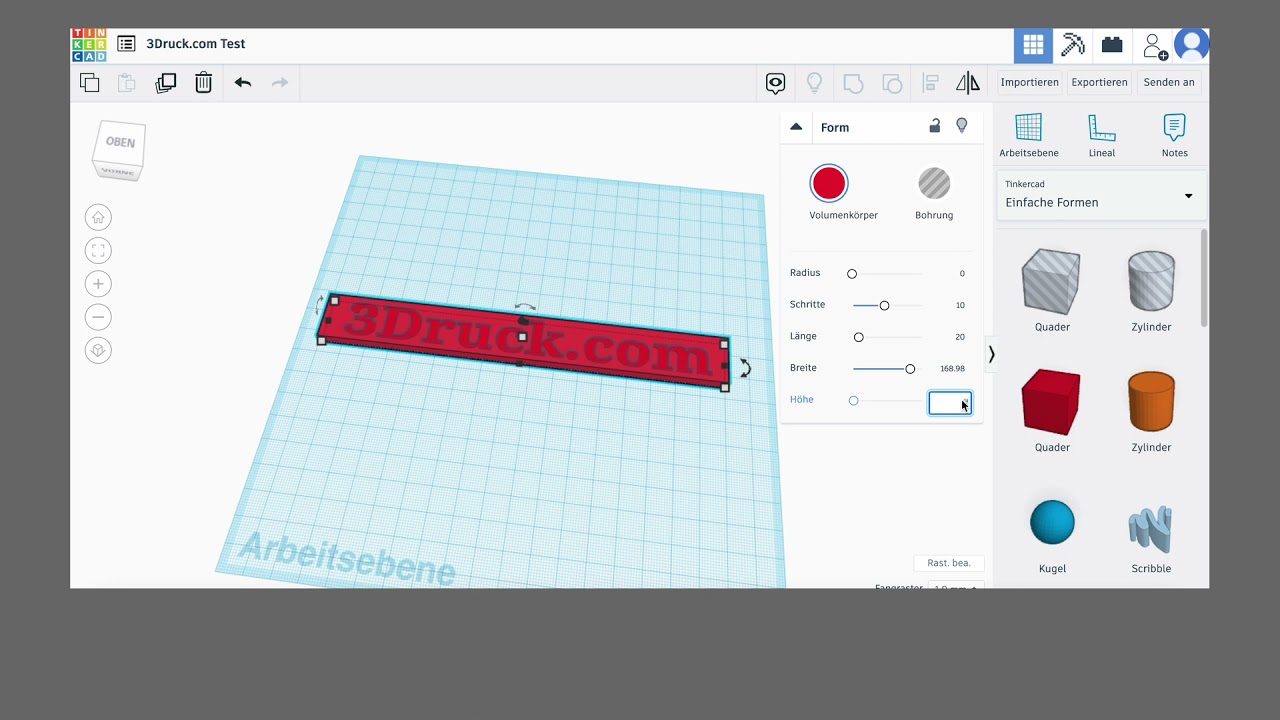Open the Tinkercad logo home link
This screenshot has height=720, width=1280.
(x=89, y=45)
